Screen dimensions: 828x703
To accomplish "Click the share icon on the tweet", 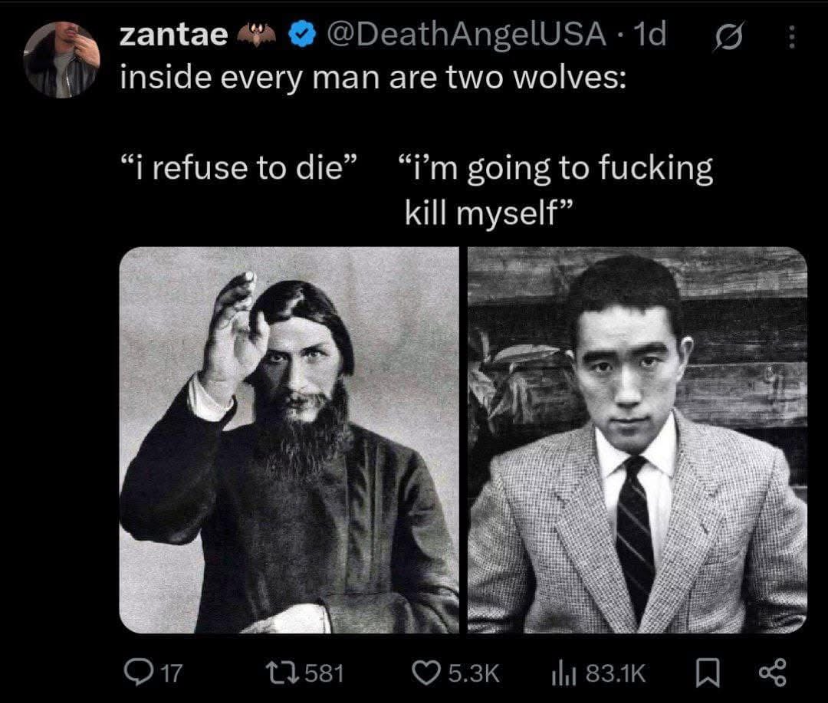I will pyautogui.click(x=771, y=673).
